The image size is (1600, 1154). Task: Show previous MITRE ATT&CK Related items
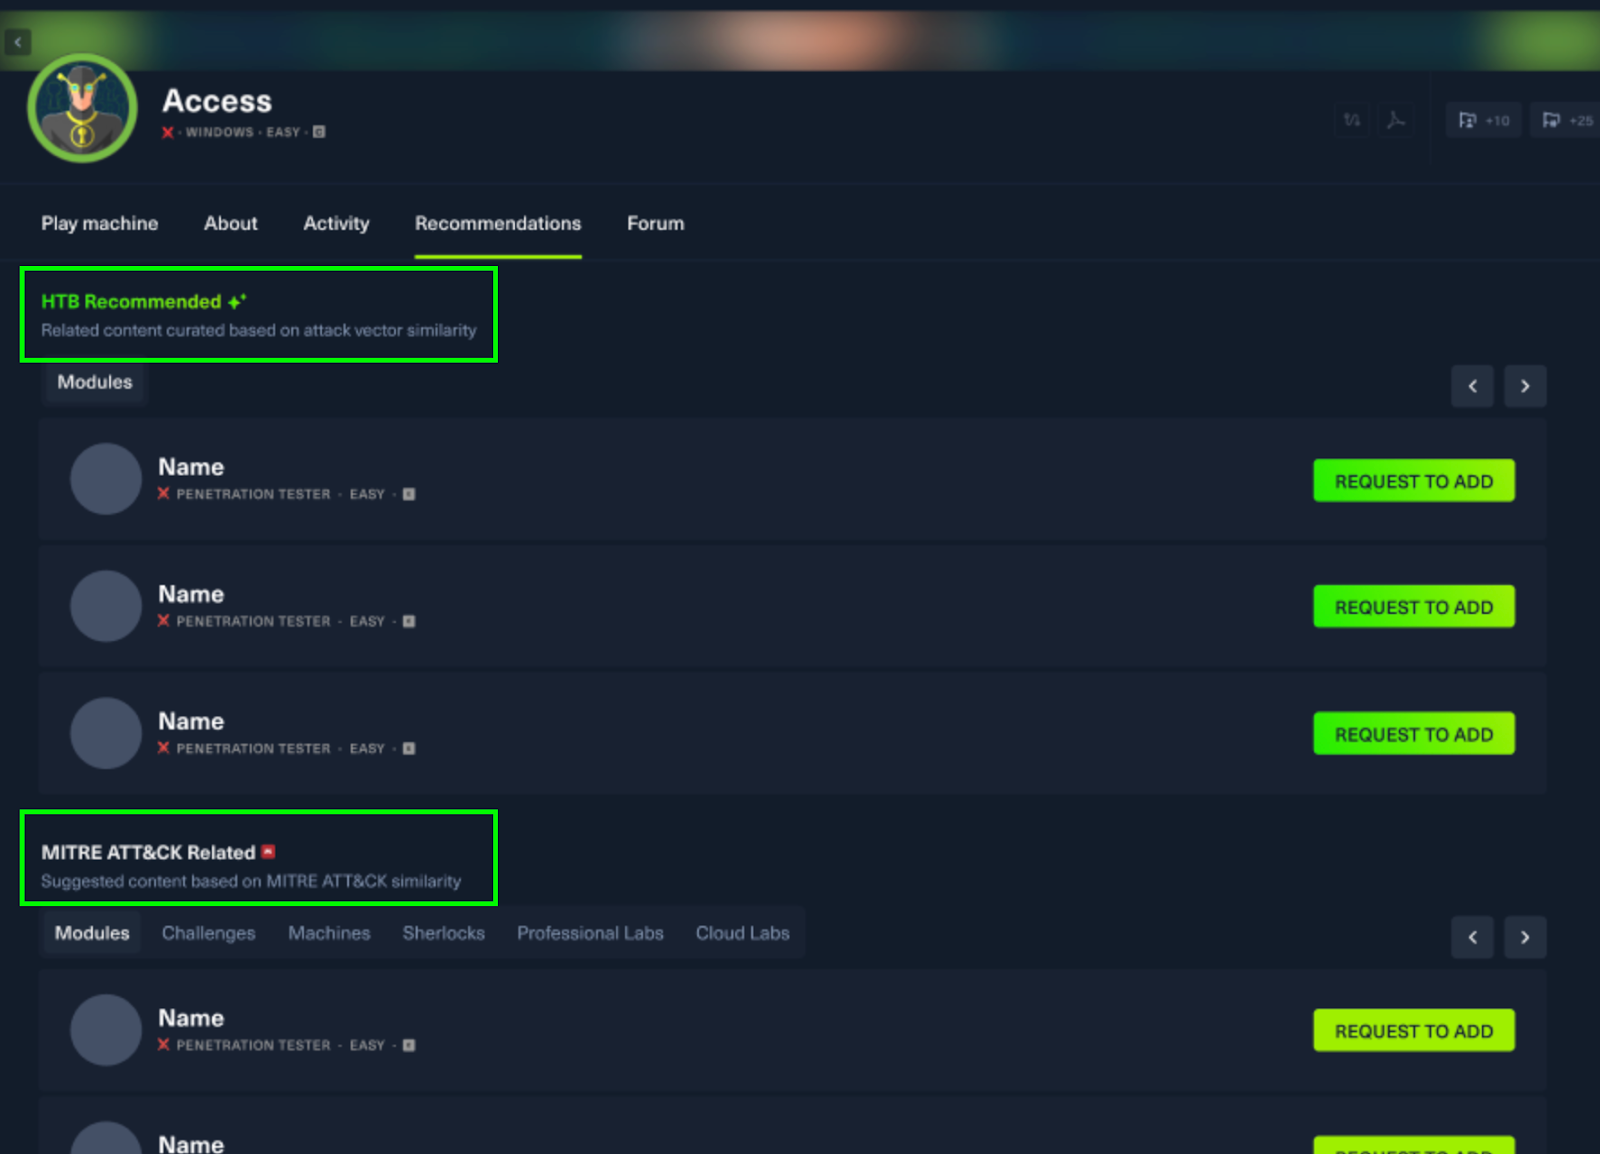1472,937
